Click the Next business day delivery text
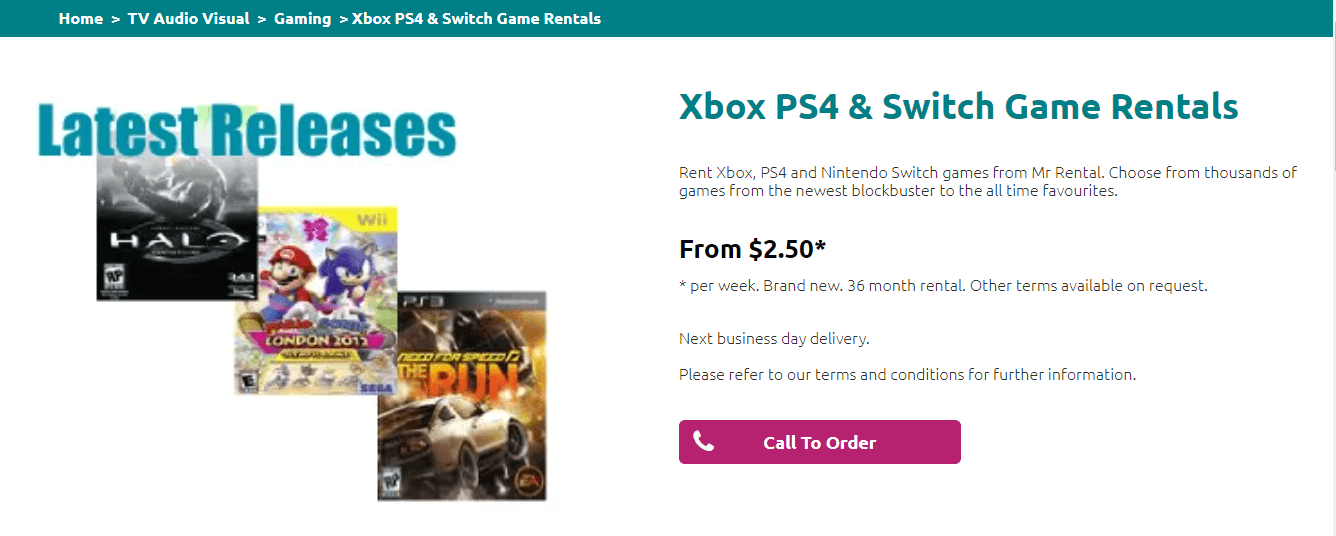1336x536 pixels. click(774, 338)
